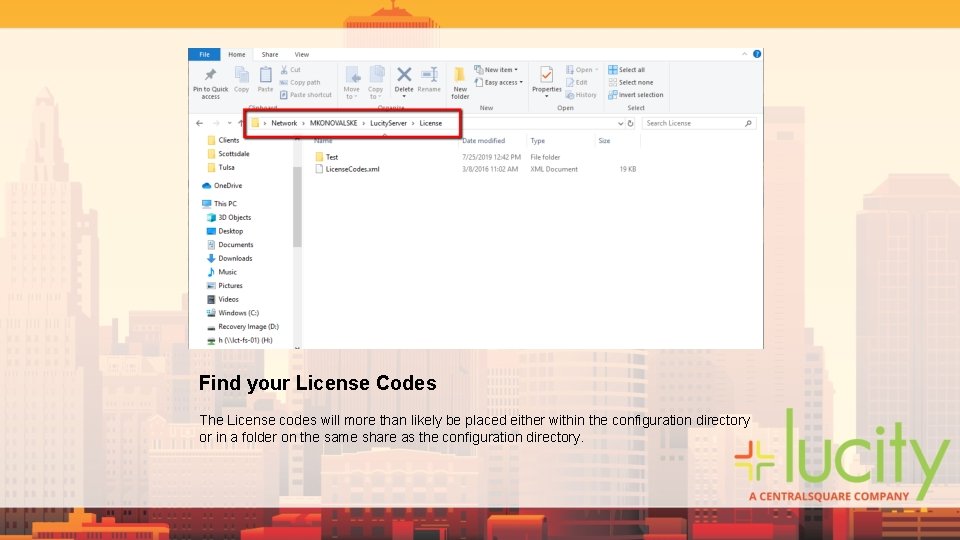Open 3D Objects in navigation pane
Image resolution: width=960 pixels, height=540 pixels.
click(x=234, y=217)
